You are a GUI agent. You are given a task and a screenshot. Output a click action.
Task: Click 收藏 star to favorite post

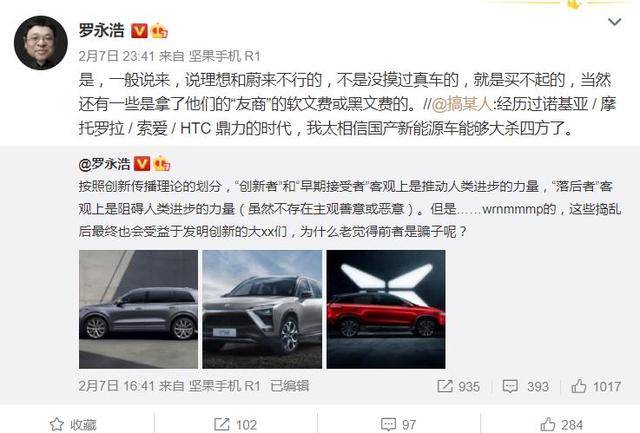(x=73, y=424)
